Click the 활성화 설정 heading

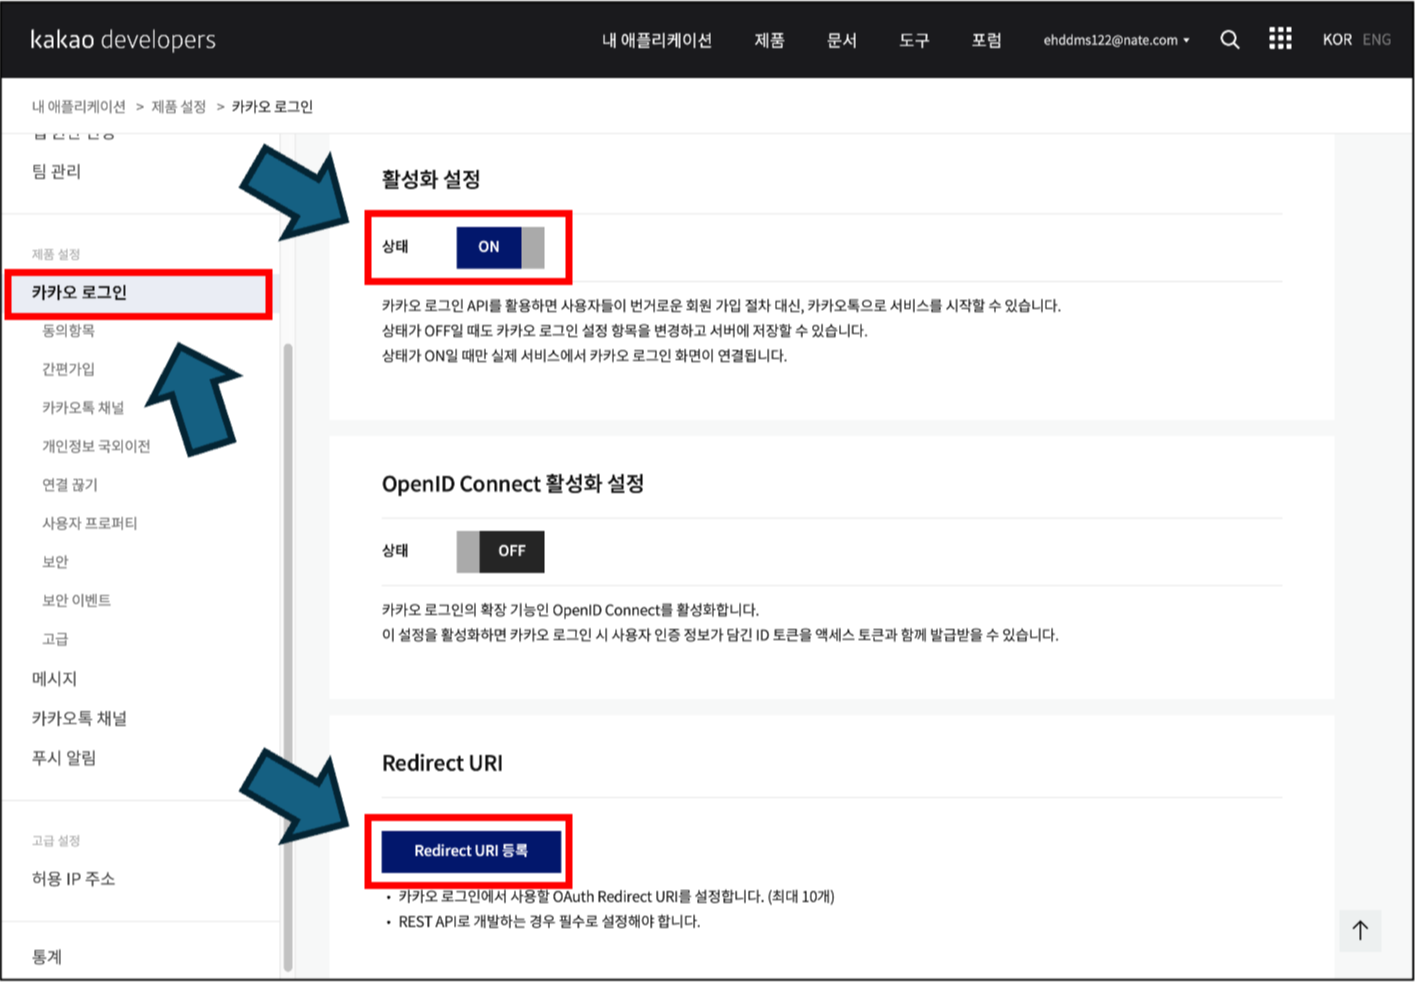pos(431,180)
